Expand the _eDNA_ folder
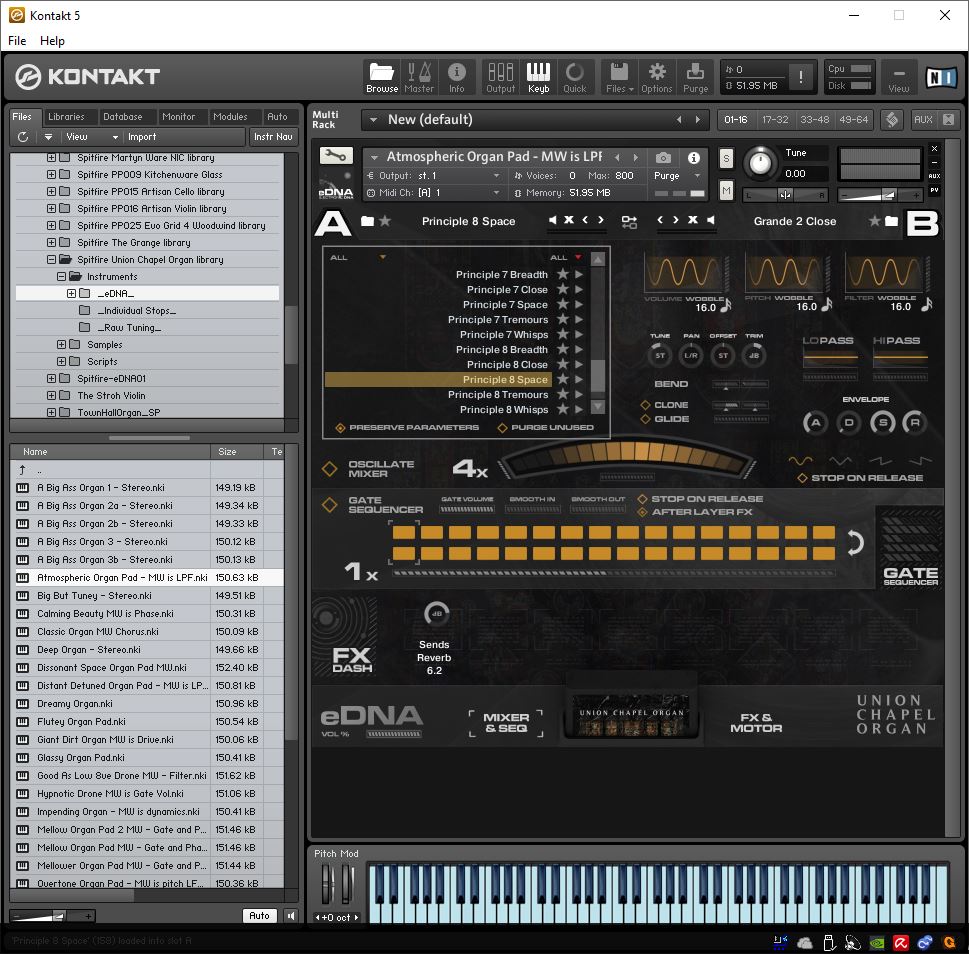This screenshot has height=954, width=969. [71, 293]
